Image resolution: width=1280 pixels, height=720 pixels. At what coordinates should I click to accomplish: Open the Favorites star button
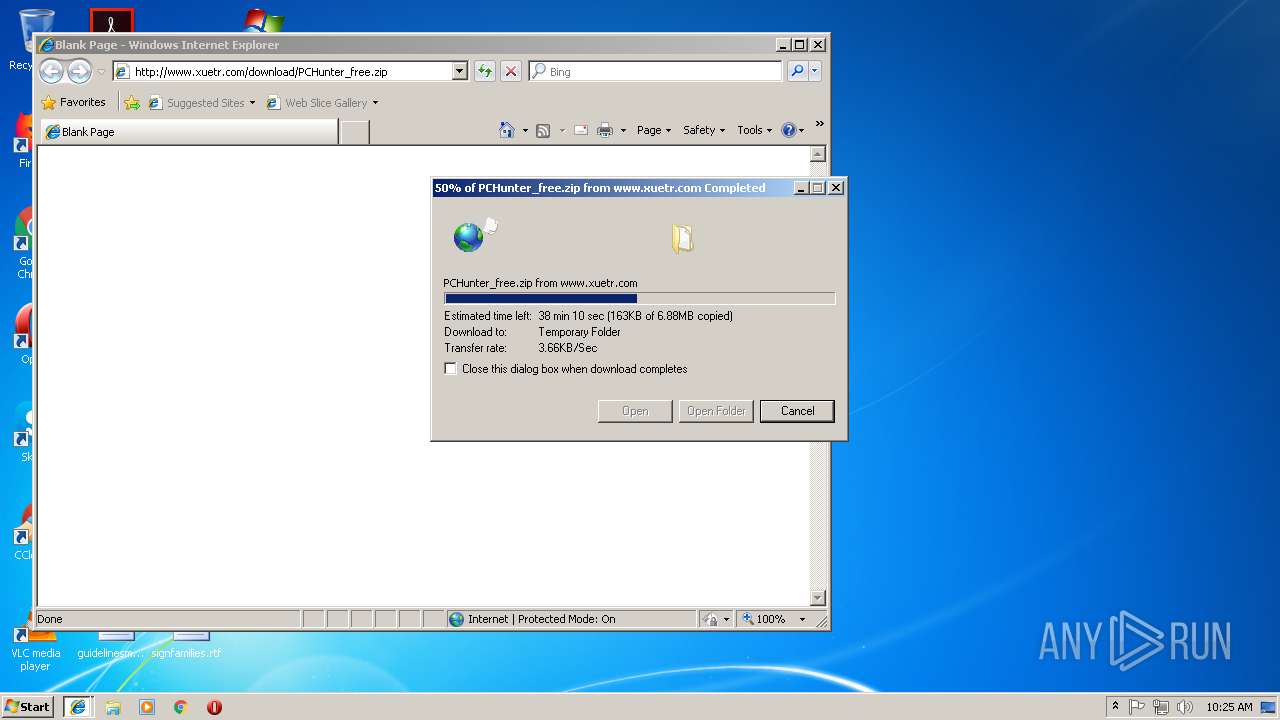(73, 102)
